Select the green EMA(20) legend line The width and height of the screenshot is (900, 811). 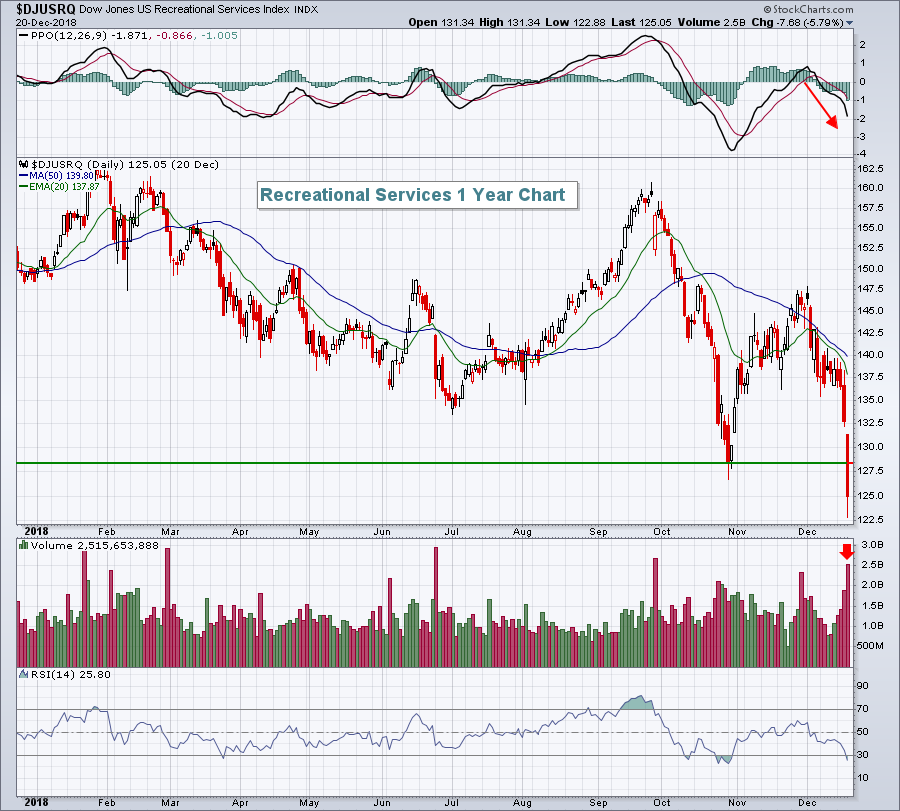[x=24, y=187]
